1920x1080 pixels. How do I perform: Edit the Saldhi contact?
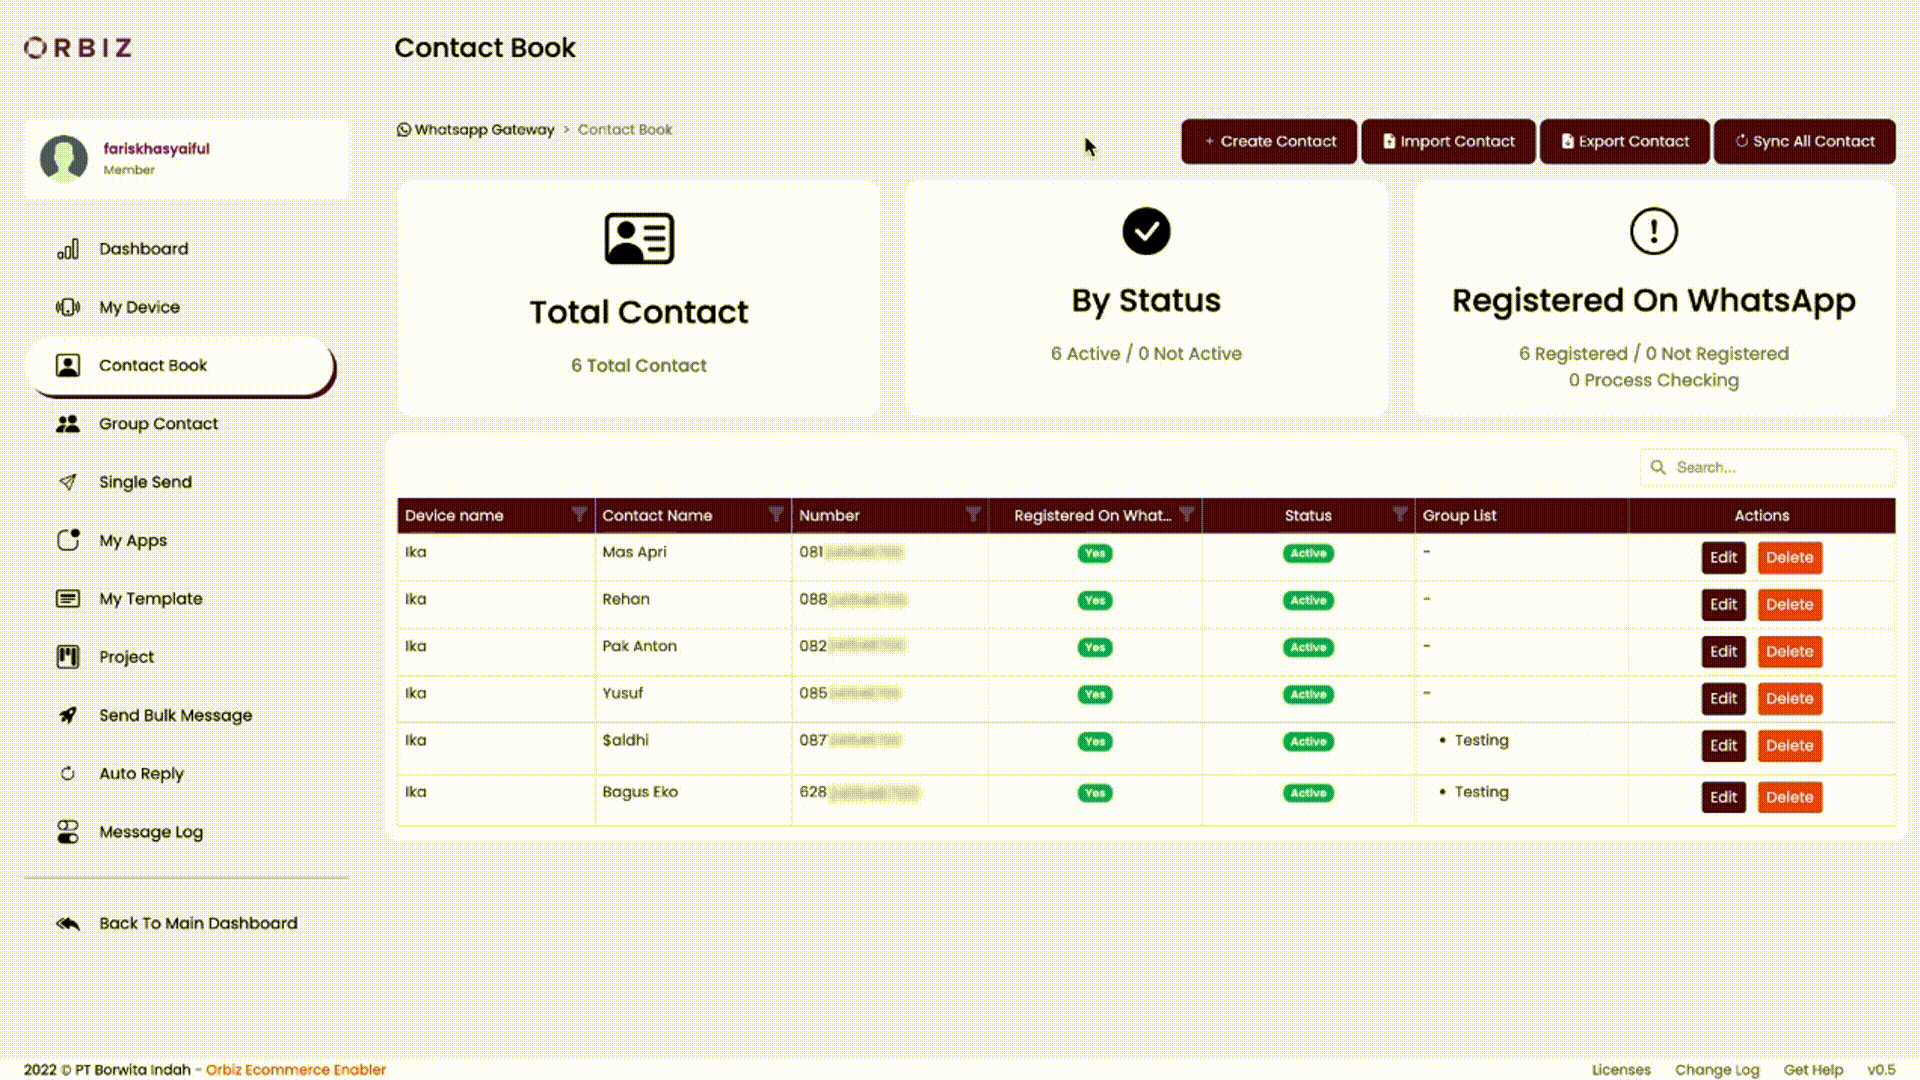1723,745
